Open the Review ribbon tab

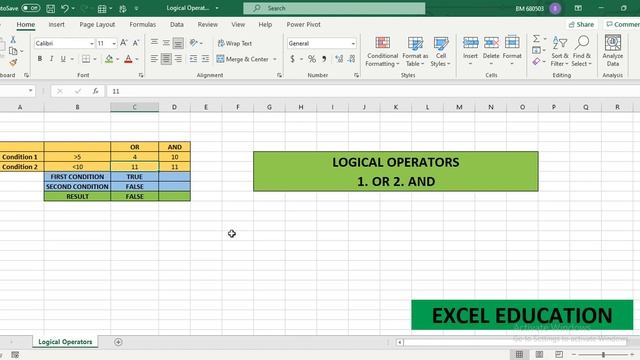click(x=208, y=24)
